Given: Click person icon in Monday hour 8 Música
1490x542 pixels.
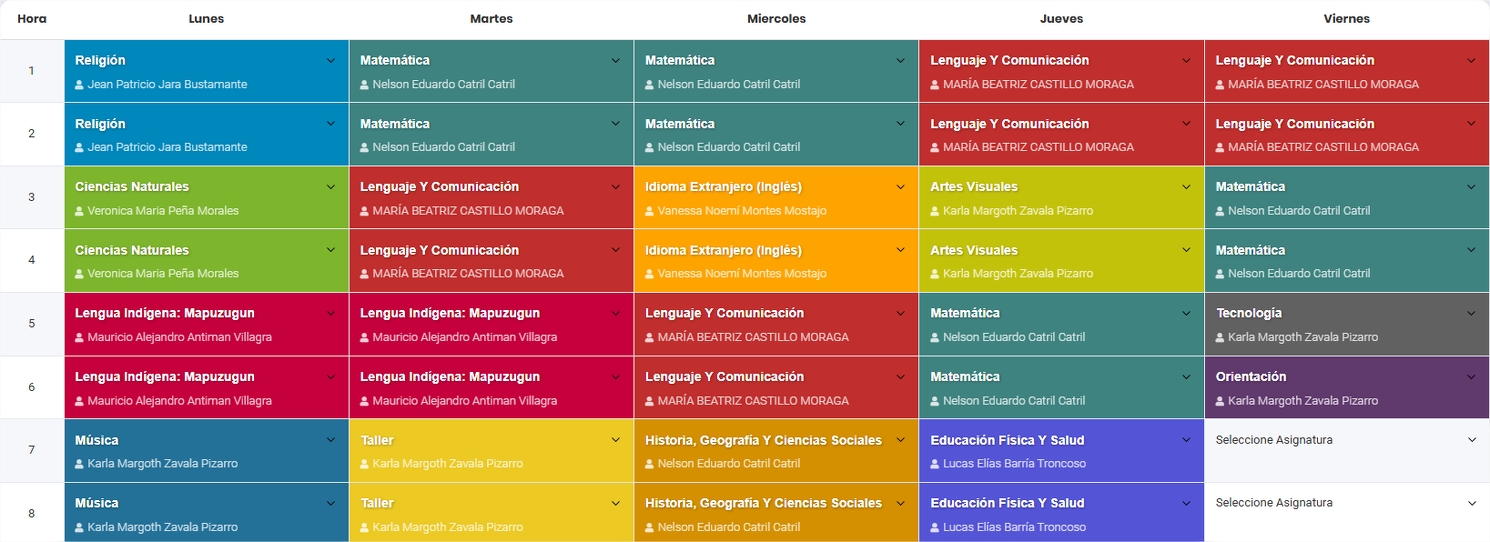Looking at the screenshot, I should click(x=80, y=527).
